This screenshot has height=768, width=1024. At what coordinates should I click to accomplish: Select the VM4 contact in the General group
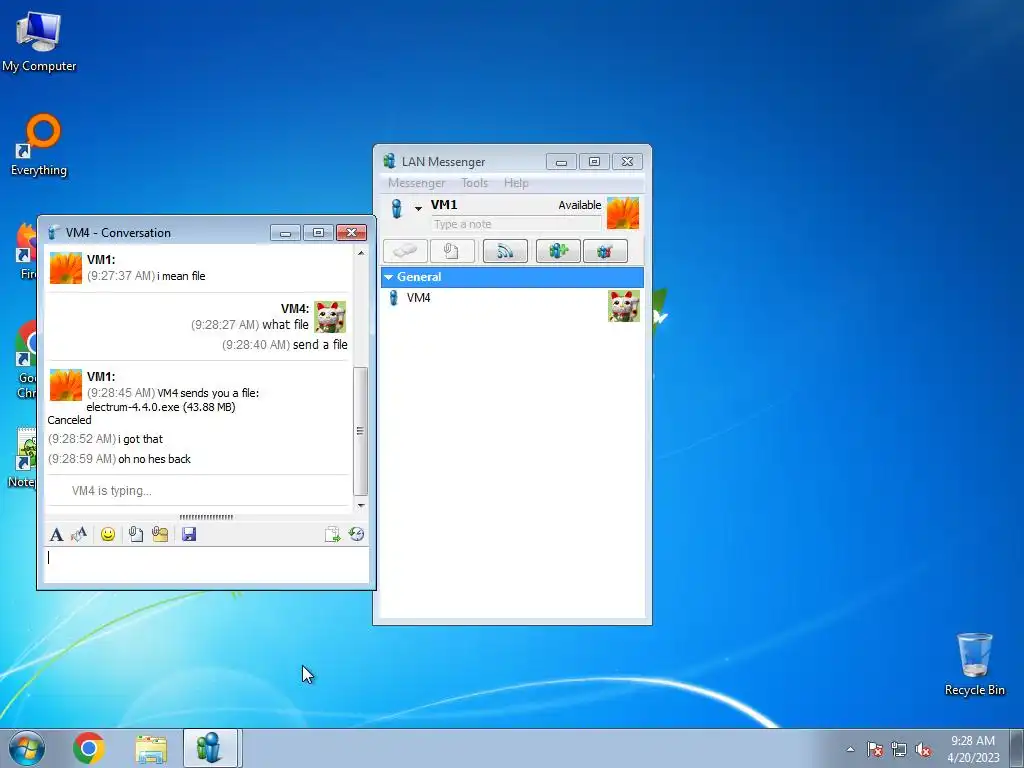(x=512, y=305)
